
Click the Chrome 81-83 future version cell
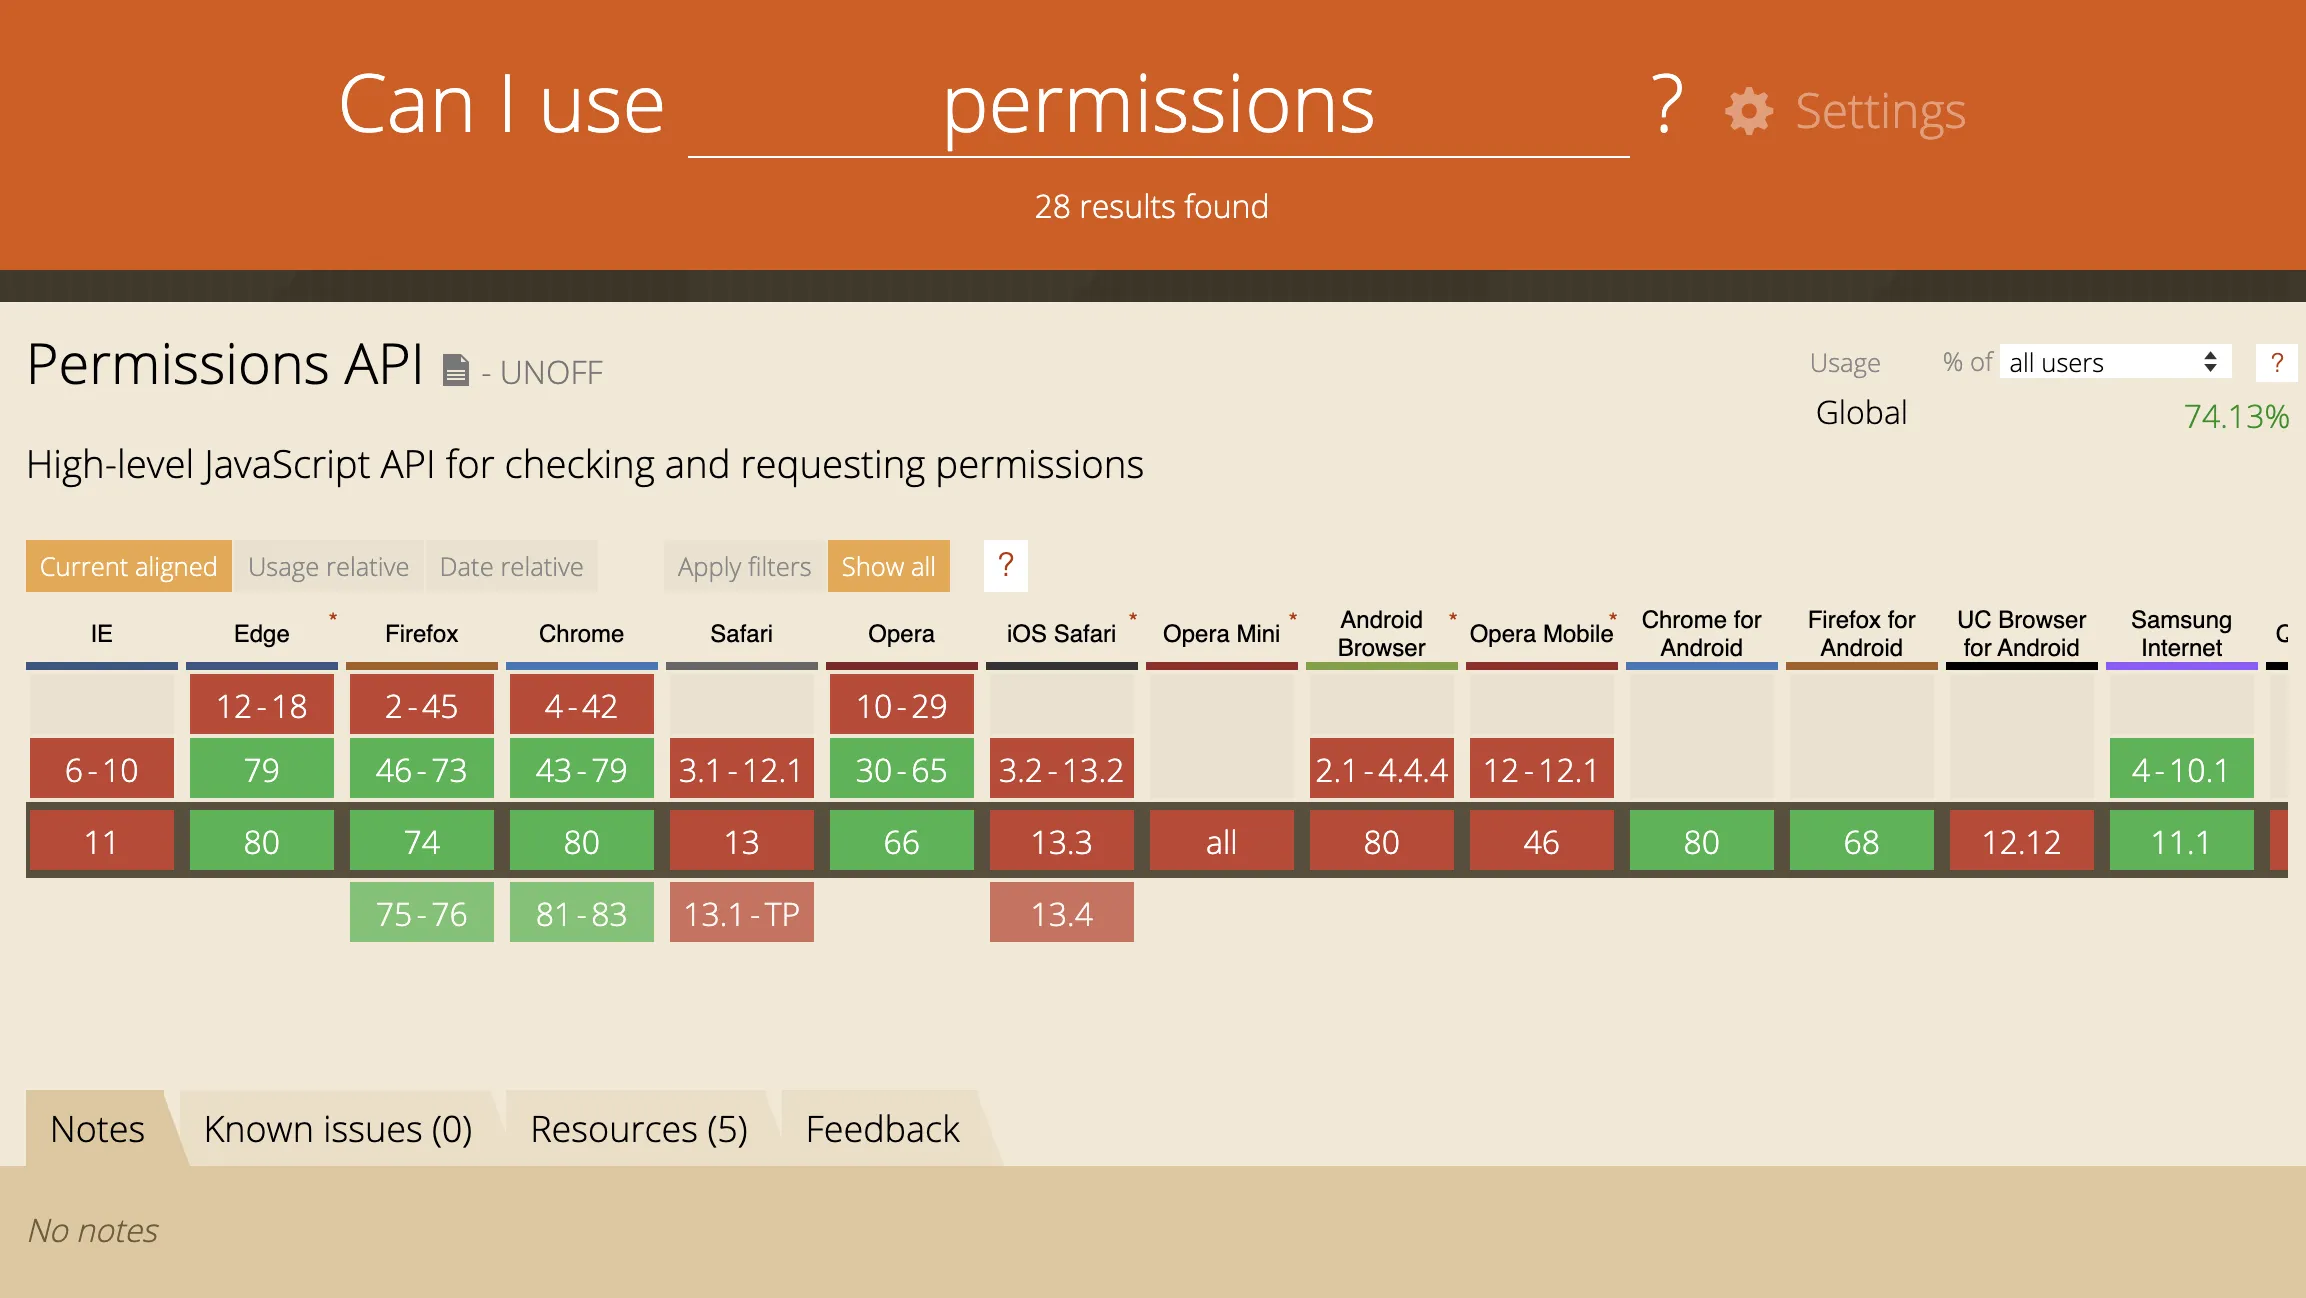[x=582, y=913]
